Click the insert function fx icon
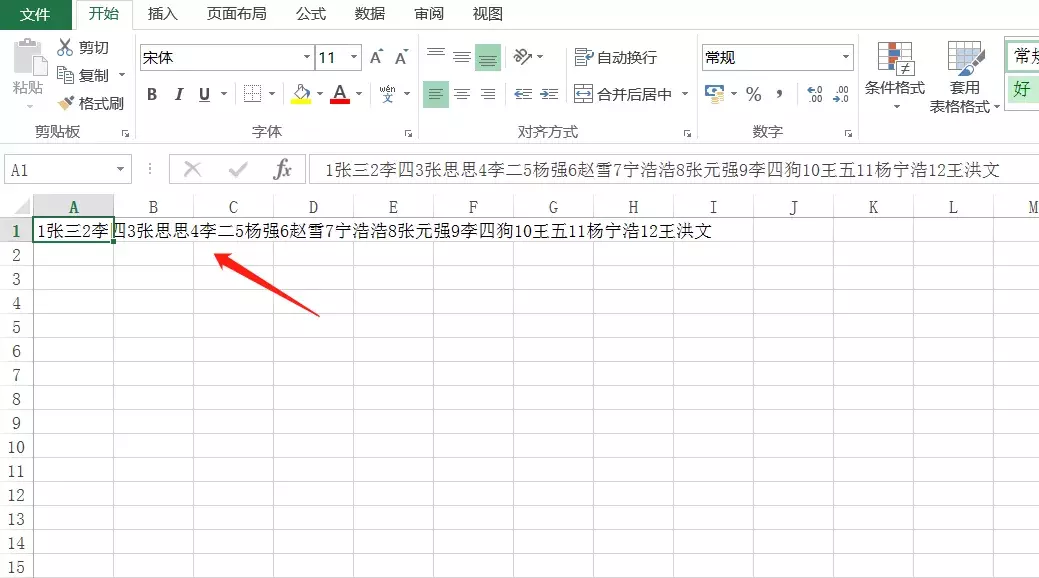 [283, 170]
